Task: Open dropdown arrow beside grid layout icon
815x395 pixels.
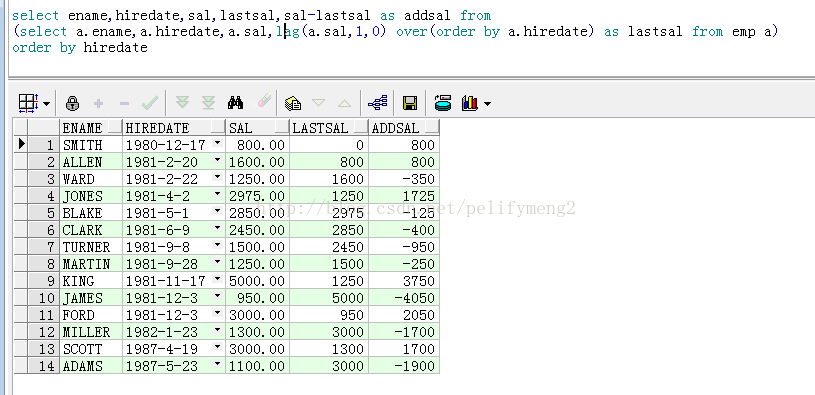Action: tap(46, 104)
